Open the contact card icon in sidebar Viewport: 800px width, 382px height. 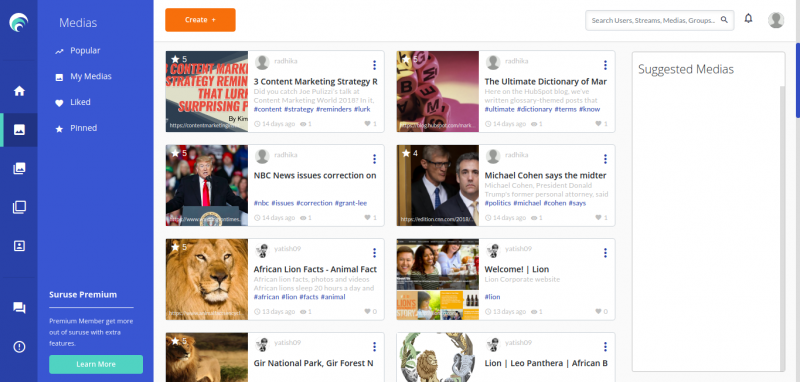pos(19,246)
